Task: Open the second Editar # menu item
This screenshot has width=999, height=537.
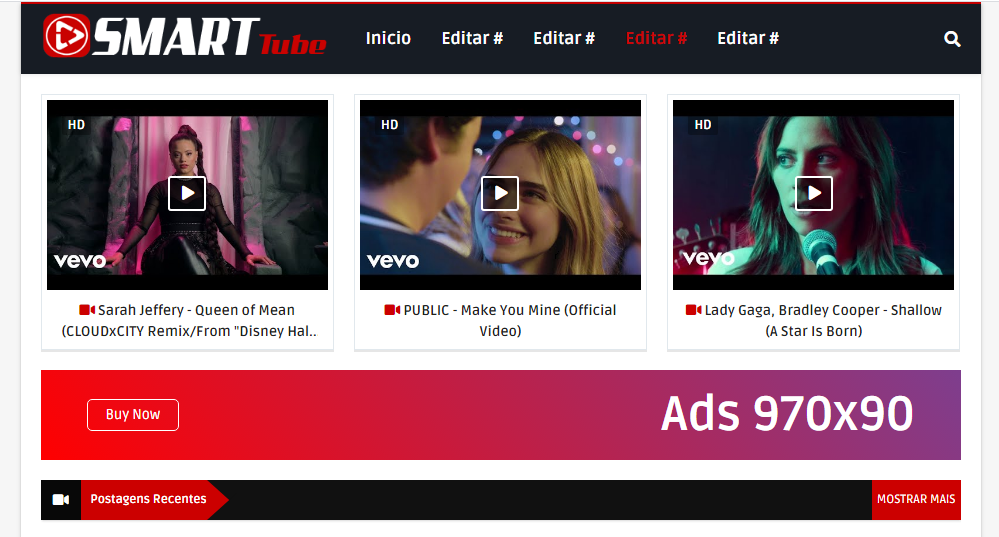Action: click(564, 38)
